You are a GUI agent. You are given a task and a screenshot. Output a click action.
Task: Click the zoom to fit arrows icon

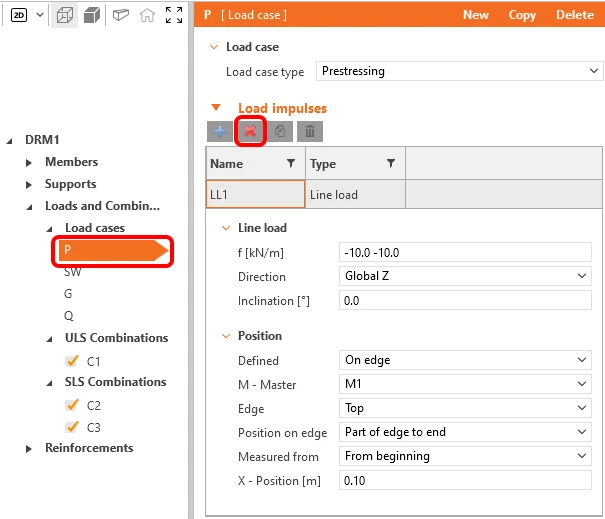click(x=174, y=15)
